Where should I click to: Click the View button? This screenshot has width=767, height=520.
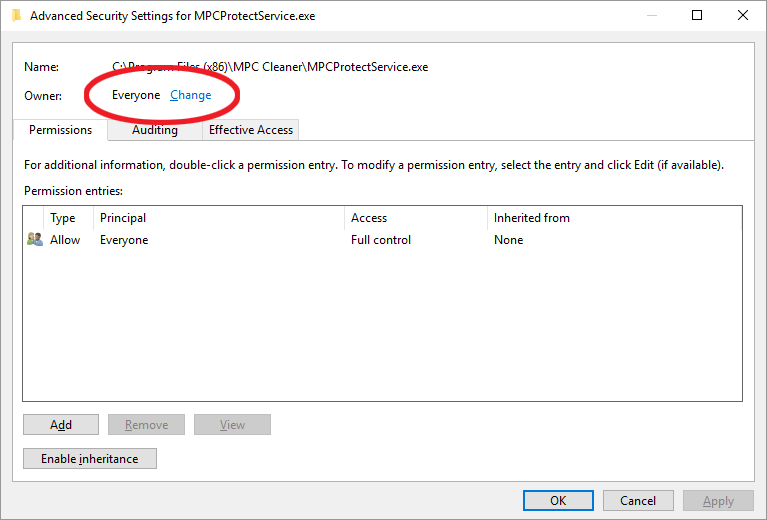point(232,425)
